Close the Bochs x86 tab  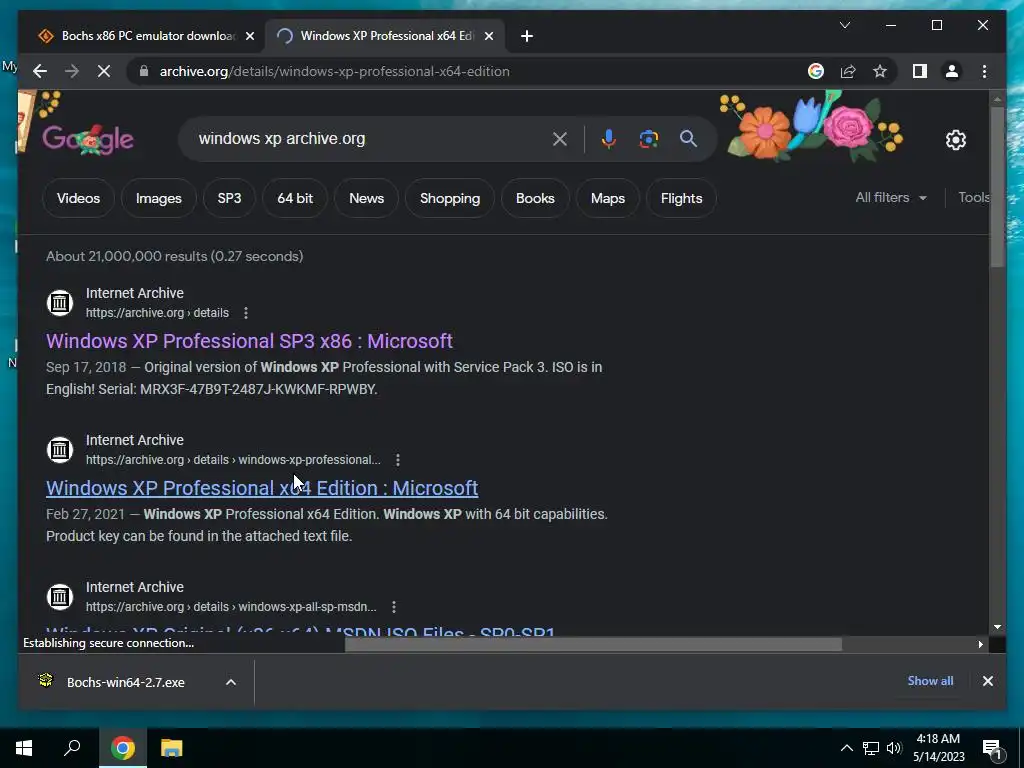[x=249, y=36]
